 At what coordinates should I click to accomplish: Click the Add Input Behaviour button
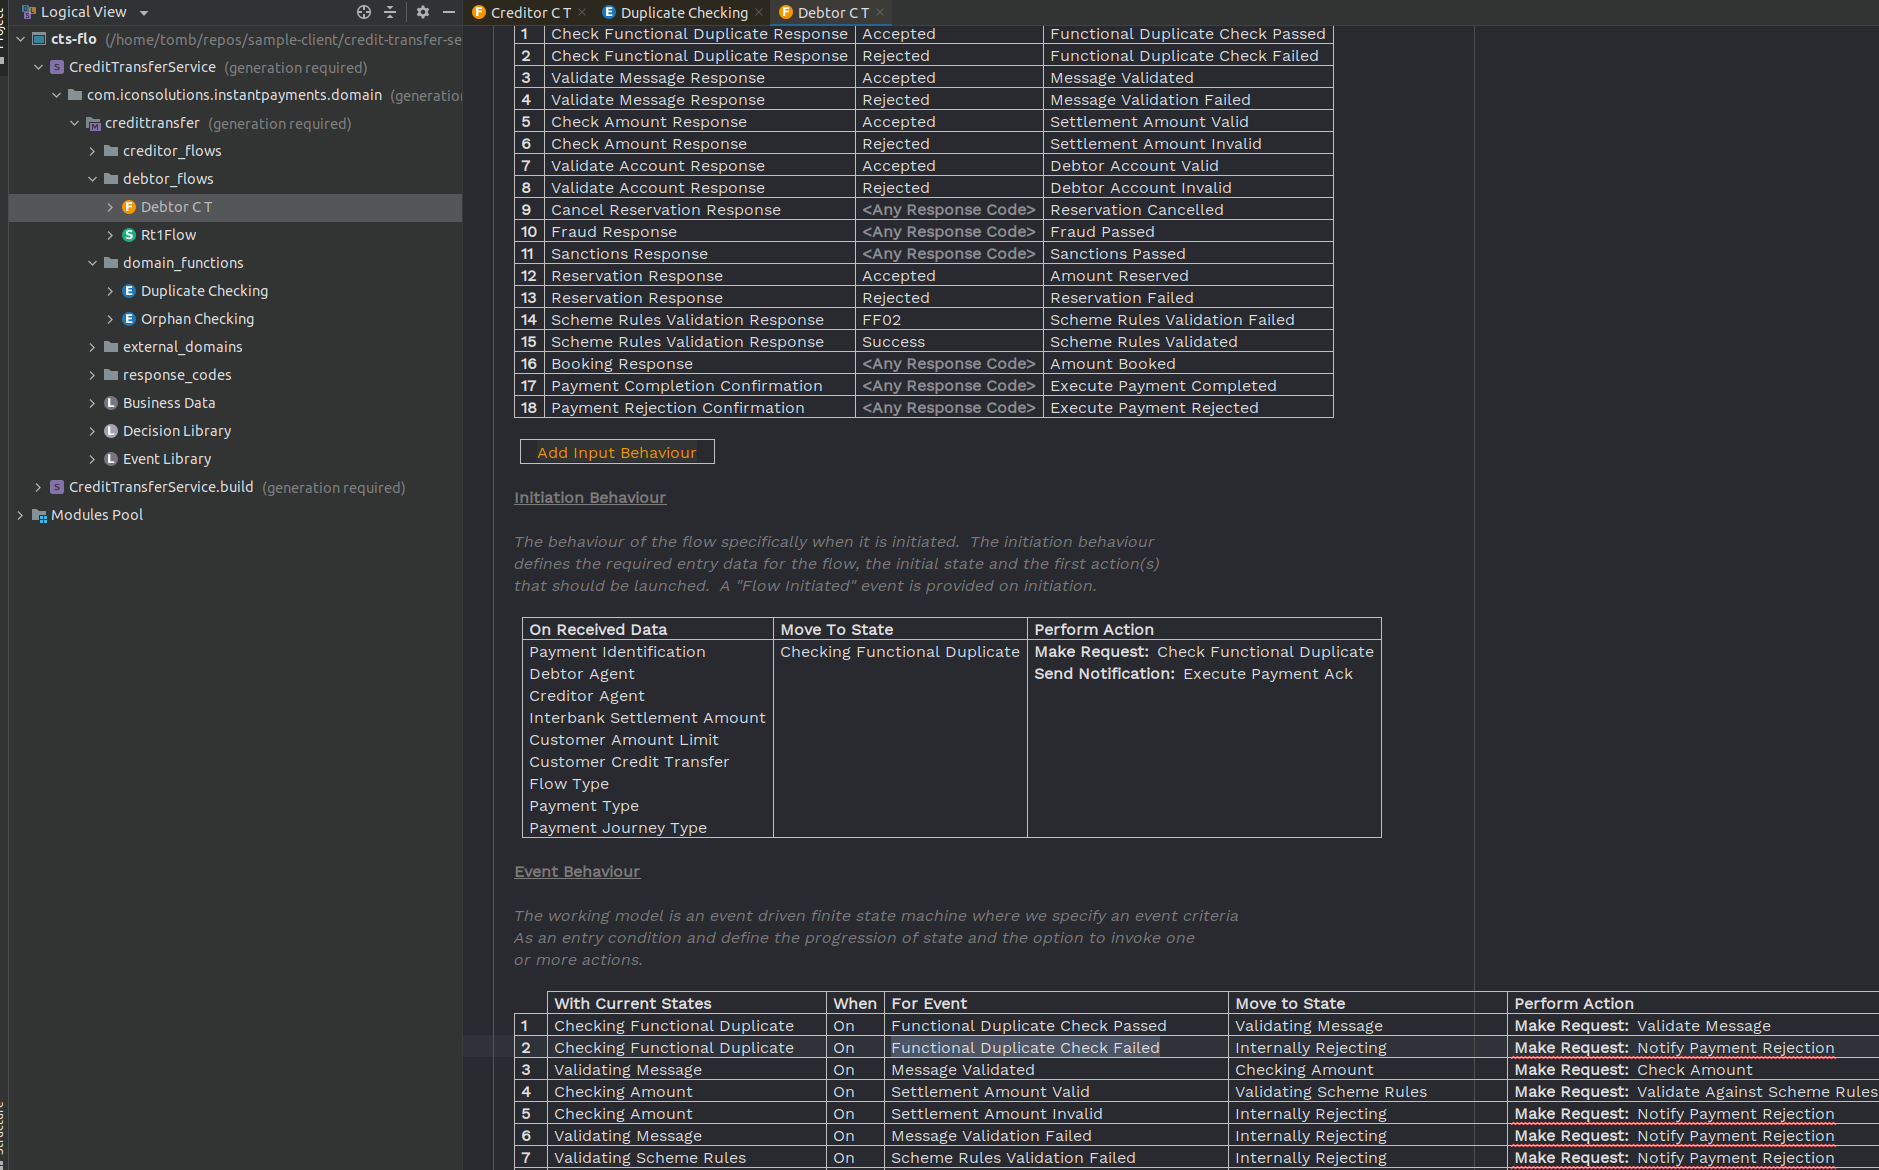coord(616,452)
